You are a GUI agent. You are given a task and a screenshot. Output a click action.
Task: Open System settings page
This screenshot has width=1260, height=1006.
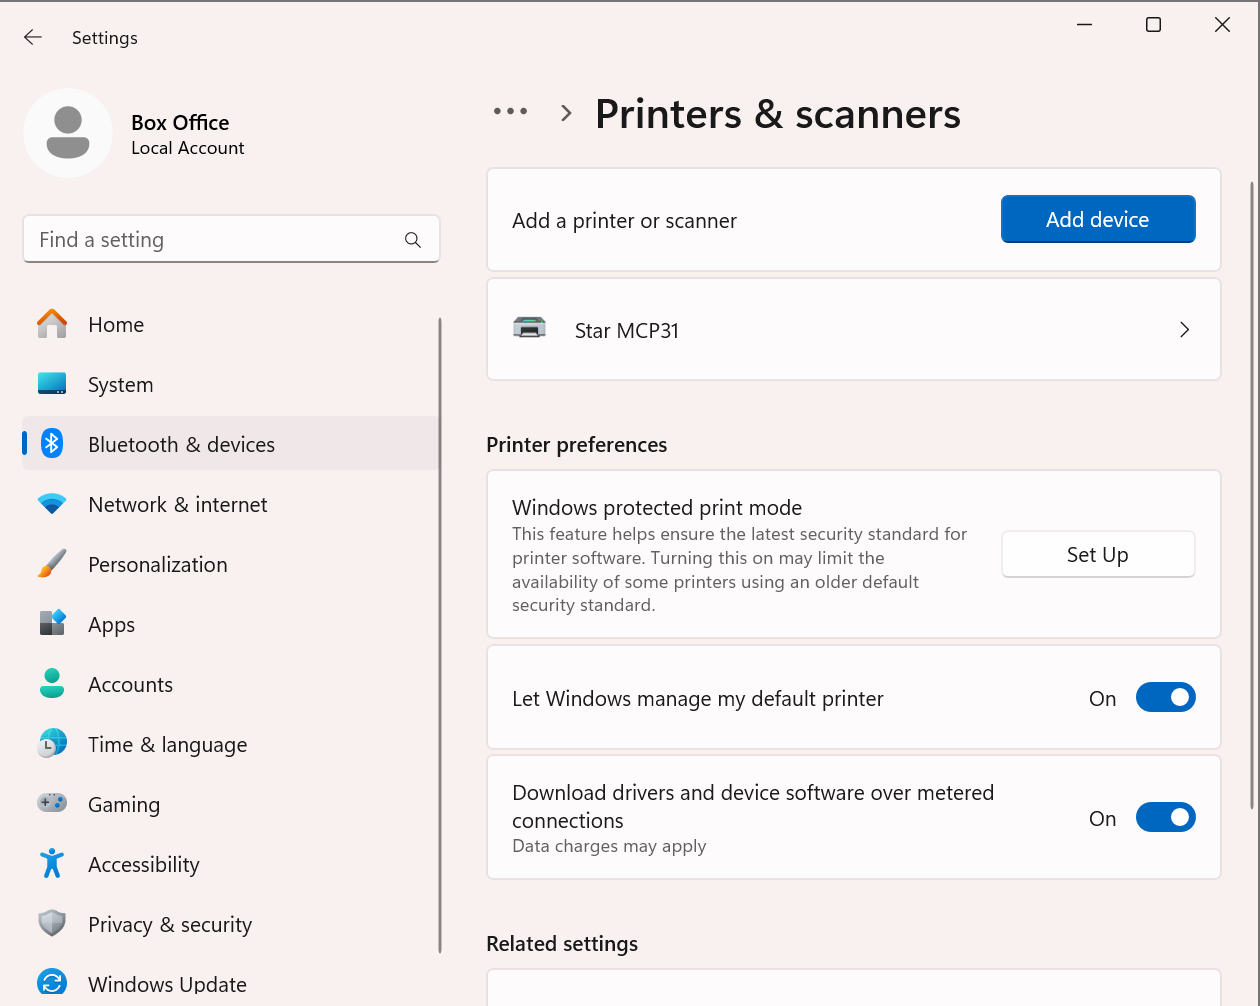click(230, 385)
